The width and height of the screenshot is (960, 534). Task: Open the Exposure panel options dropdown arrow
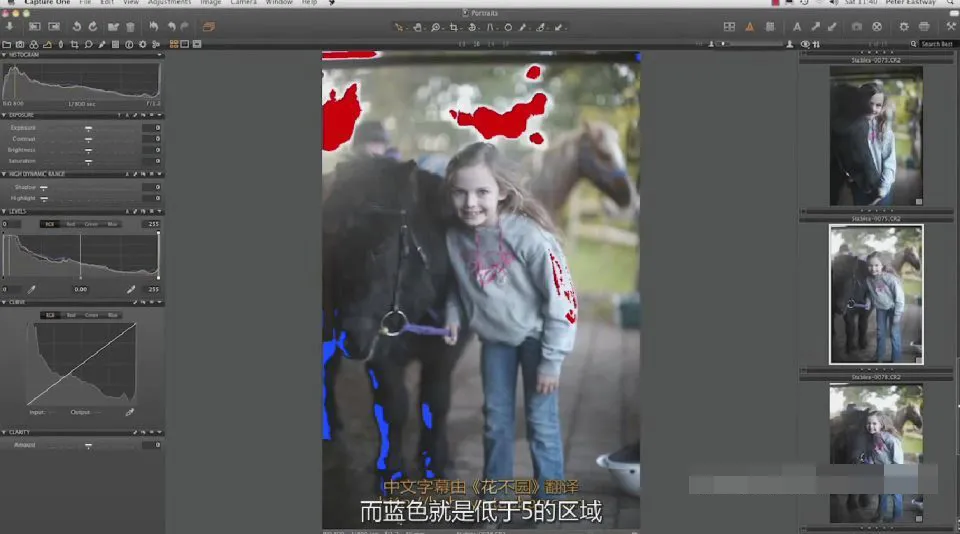click(159, 115)
